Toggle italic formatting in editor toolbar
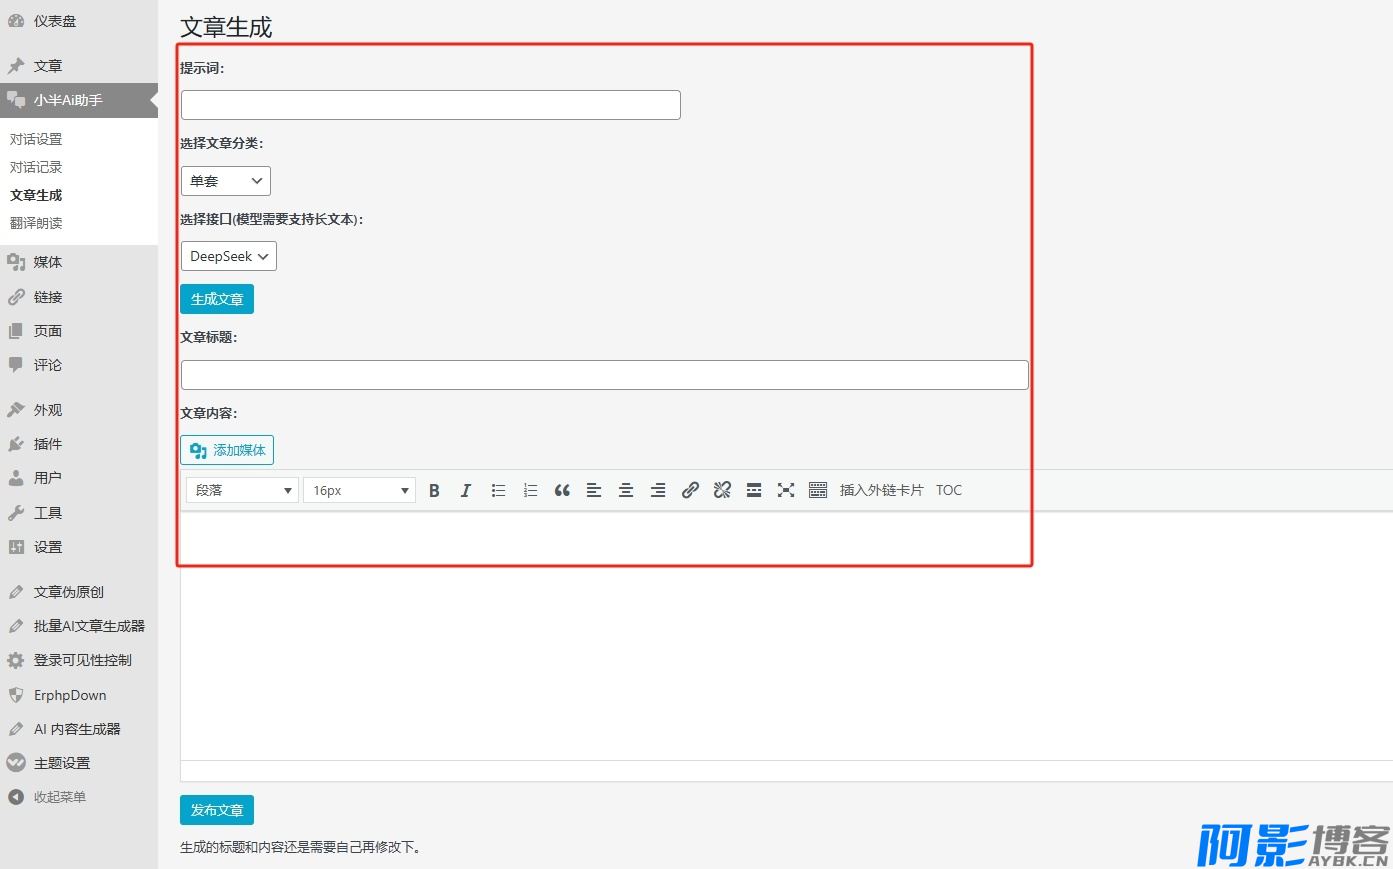Screen dimensions: 1393x869 pos(466,490)
